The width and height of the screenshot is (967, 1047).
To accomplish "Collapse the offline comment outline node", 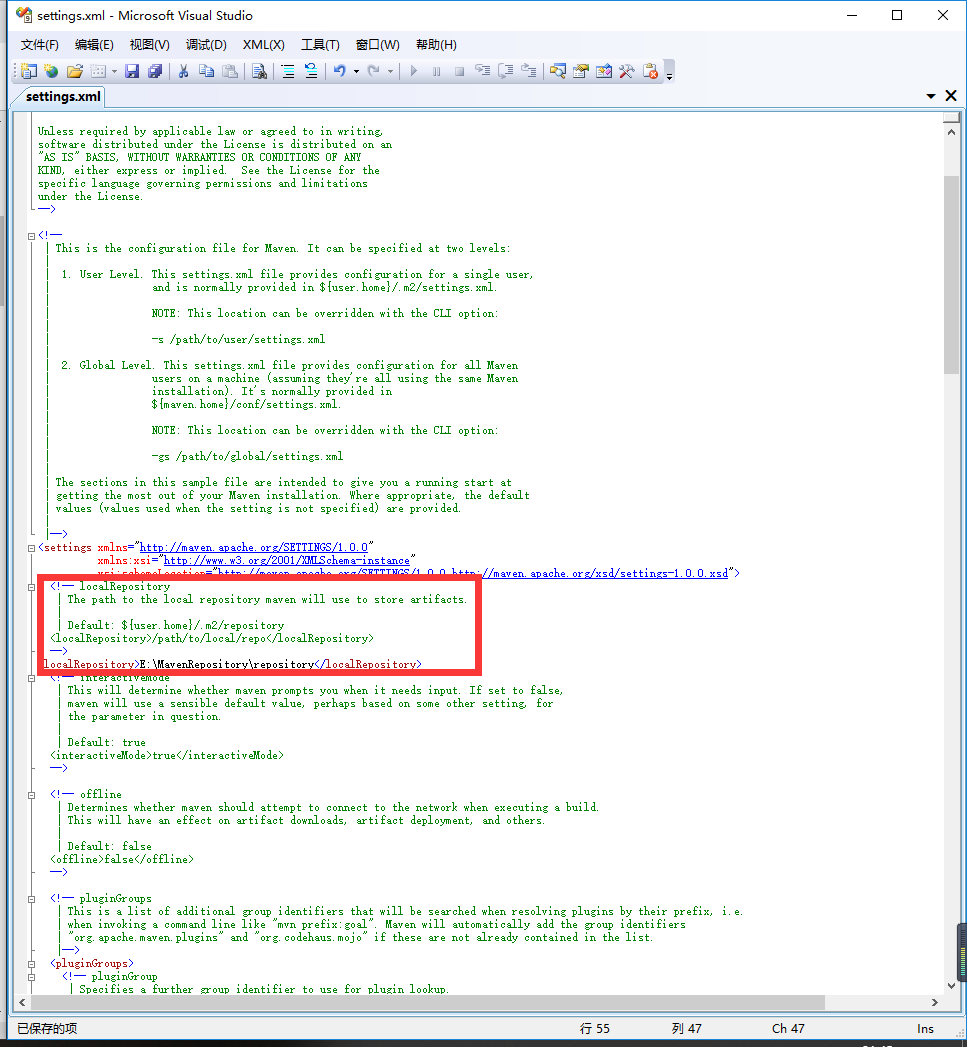I will coord(31,795).
